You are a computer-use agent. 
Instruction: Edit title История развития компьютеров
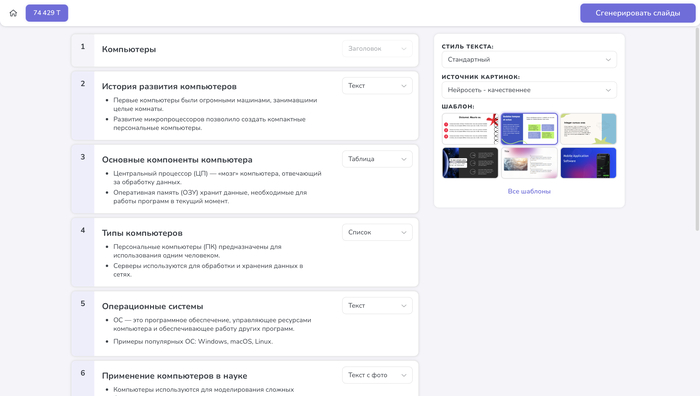(169, 86)
